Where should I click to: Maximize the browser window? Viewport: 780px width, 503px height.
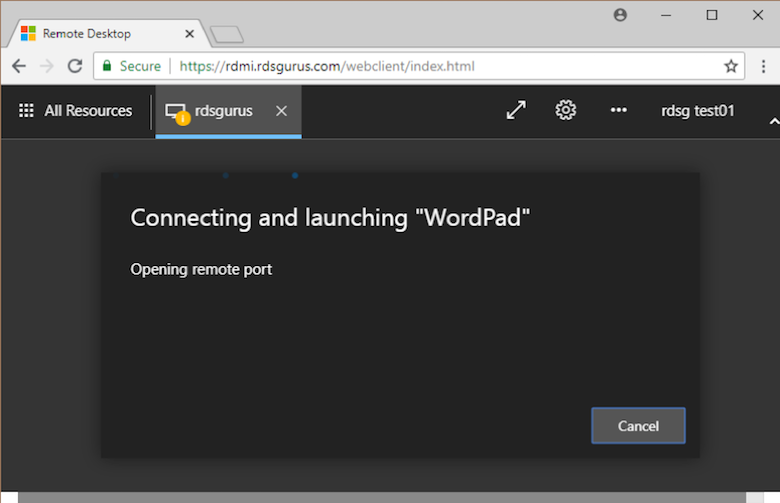pos(712,15)
